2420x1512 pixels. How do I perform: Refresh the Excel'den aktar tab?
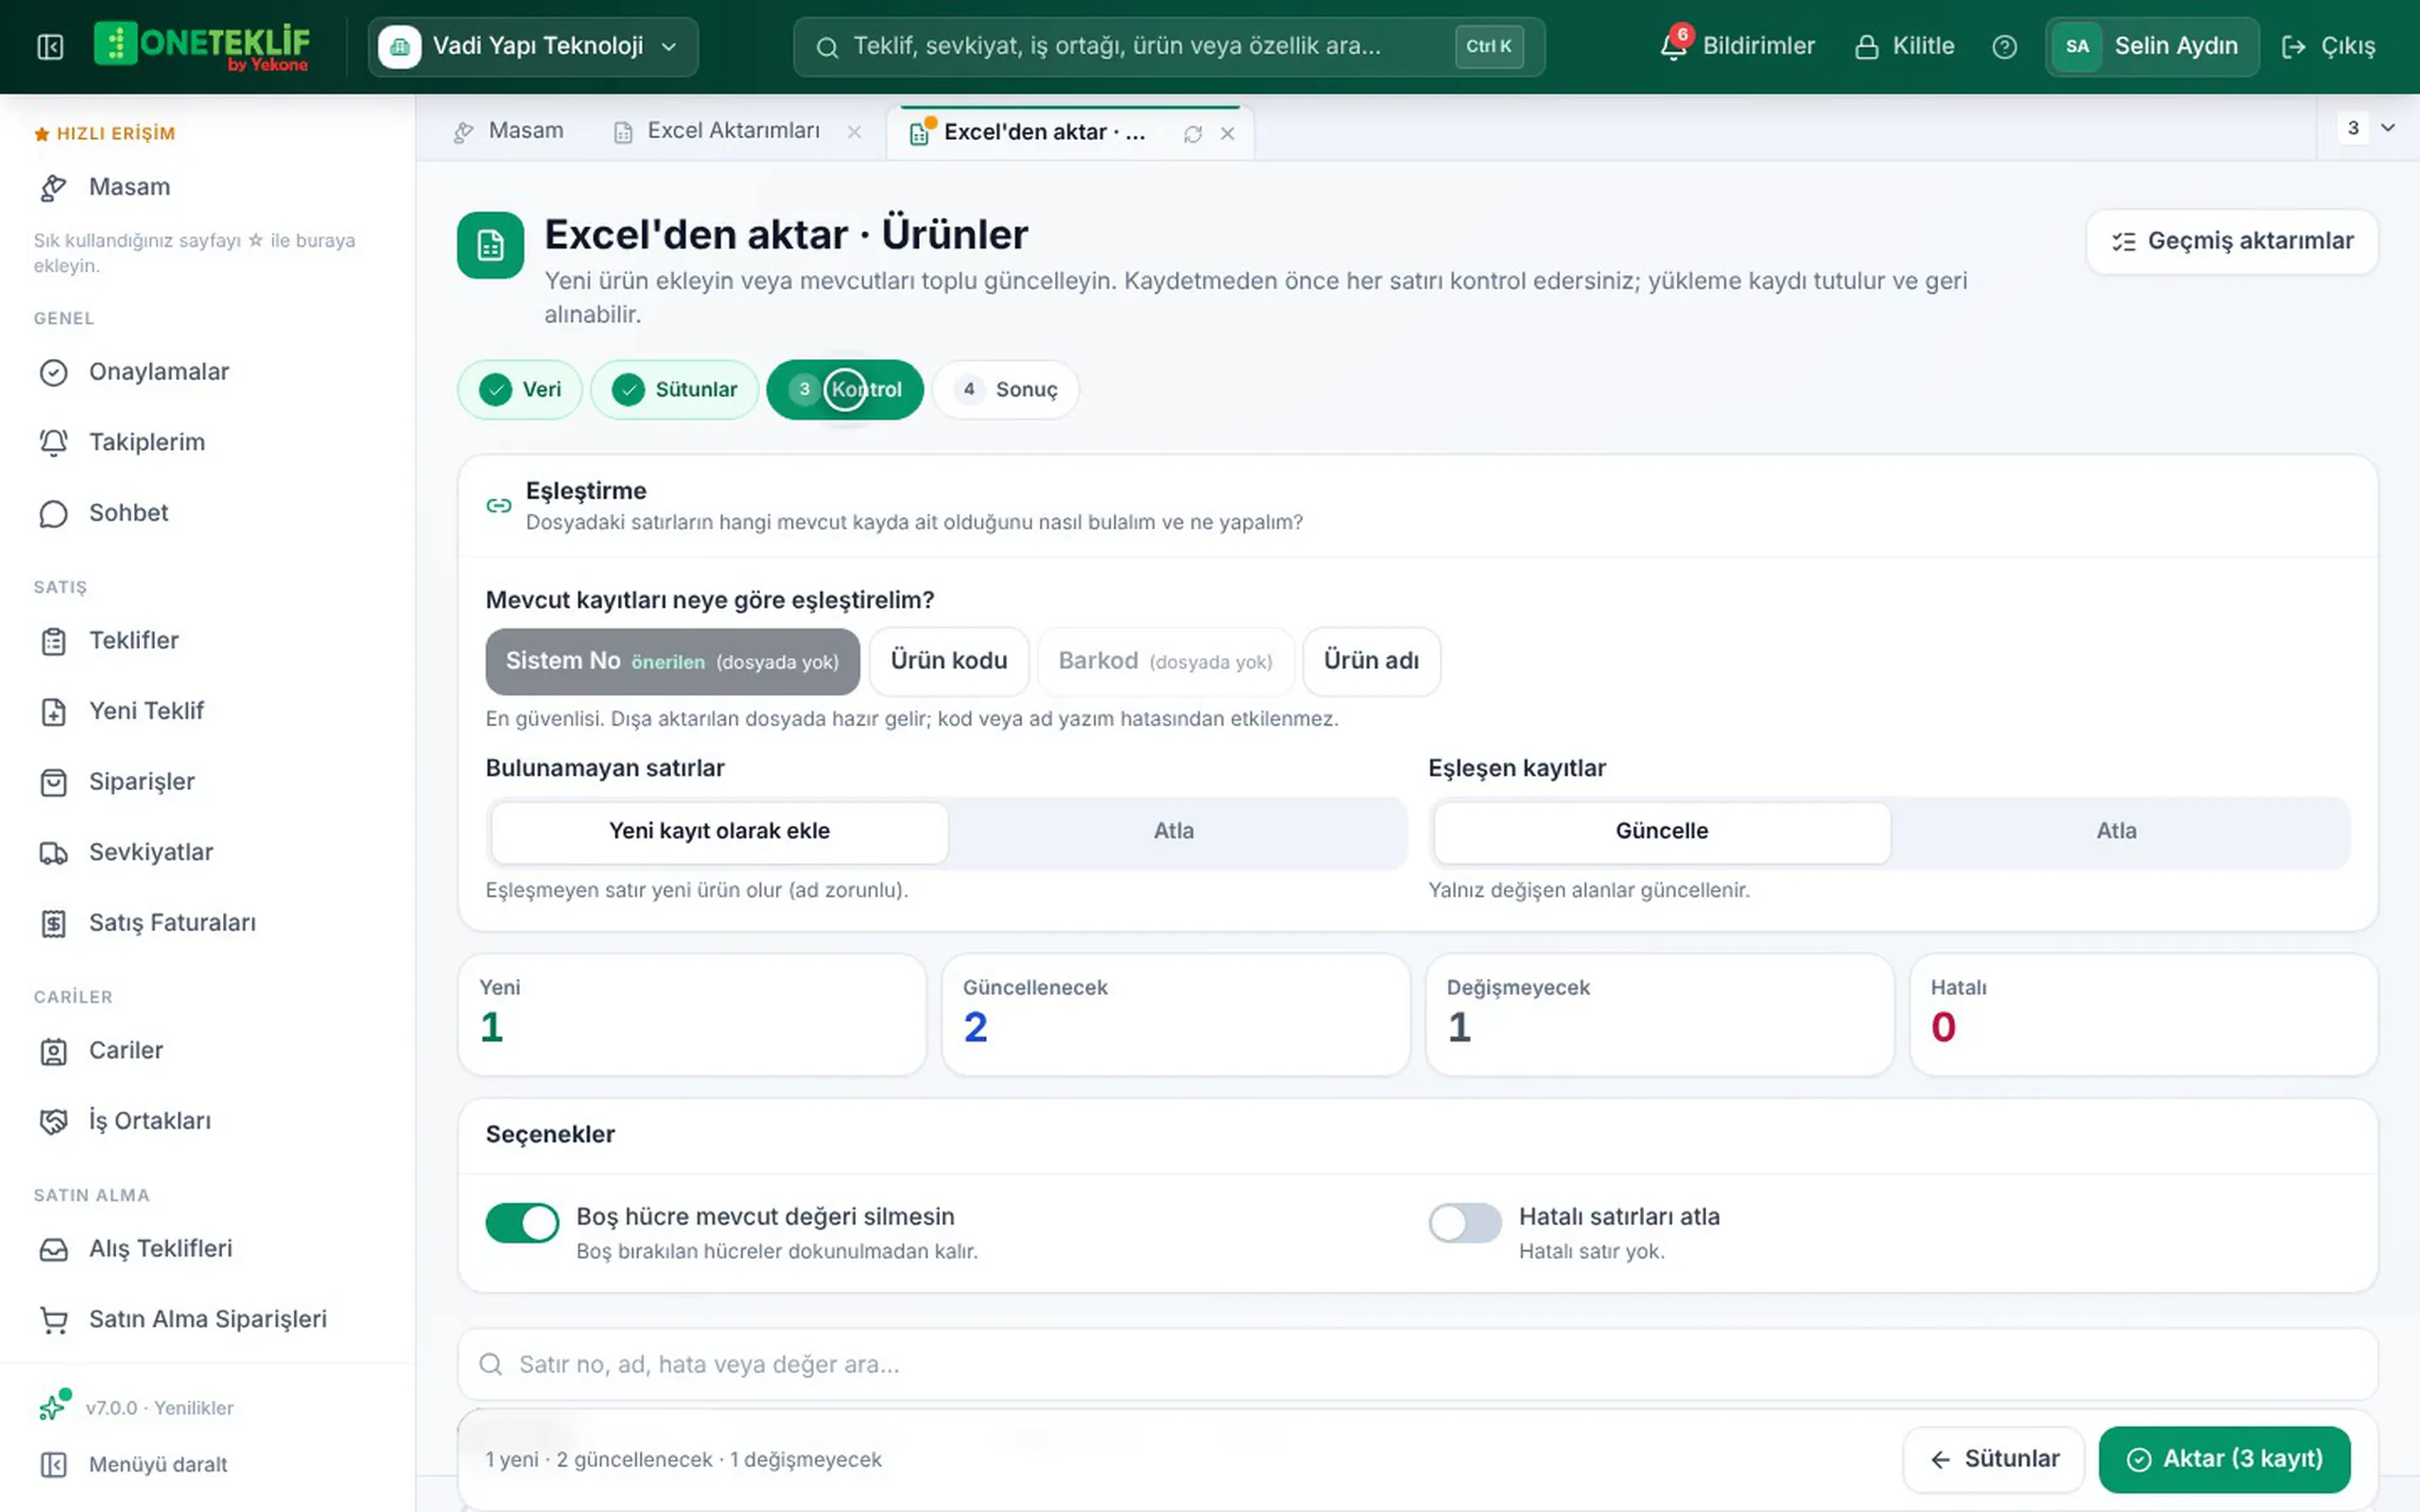[1192, 134]
